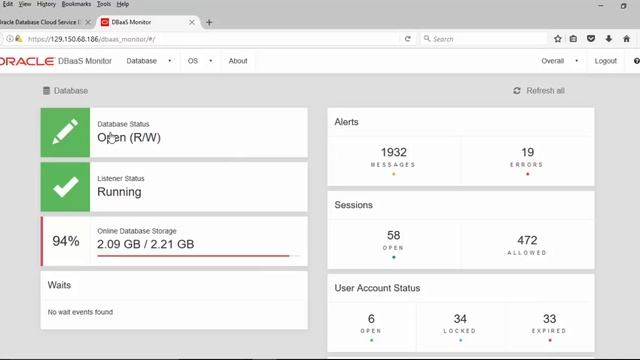The image size is (640, 360).
Task: Click the green checkmark Listener Status icon
Action: 65,187
